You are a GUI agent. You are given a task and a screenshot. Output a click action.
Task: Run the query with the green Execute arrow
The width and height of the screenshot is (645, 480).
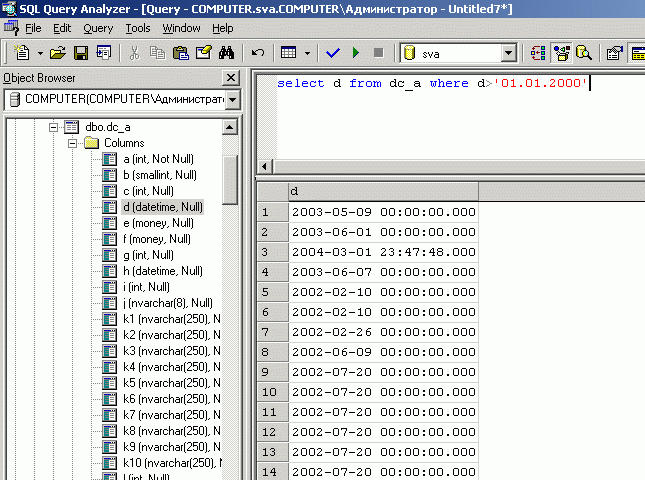click(356, 53)
